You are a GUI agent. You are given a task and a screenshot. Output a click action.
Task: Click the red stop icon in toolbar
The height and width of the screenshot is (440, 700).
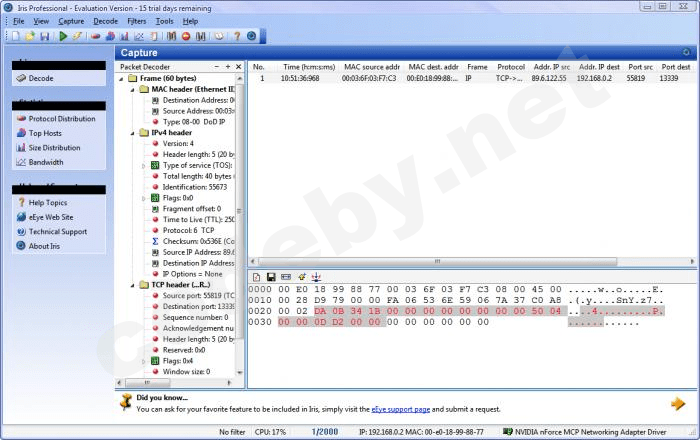(x=186, y=36)
